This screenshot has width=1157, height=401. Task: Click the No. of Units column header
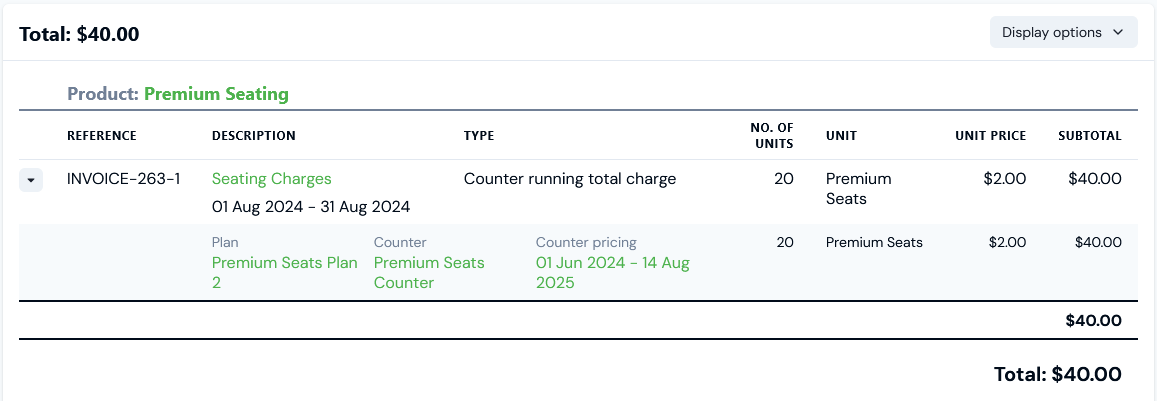point(771,135)
